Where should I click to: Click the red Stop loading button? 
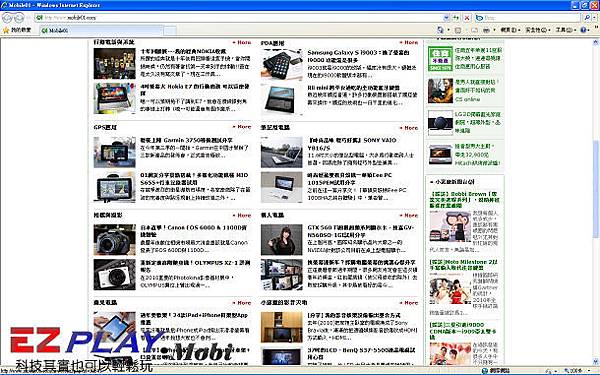466,18
